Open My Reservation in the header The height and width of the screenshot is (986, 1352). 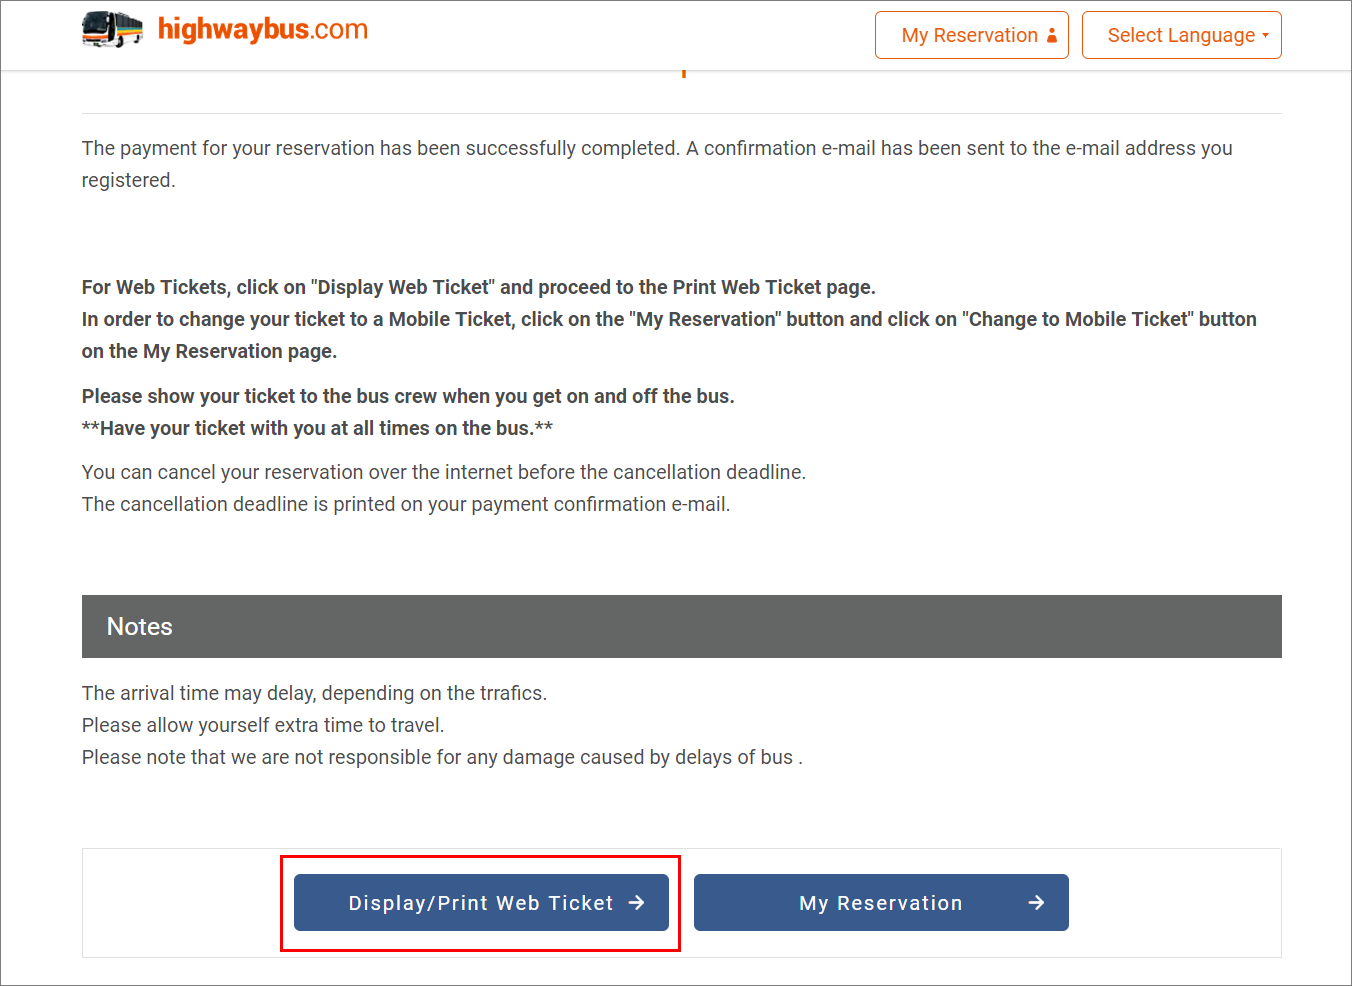click(970, 36)
